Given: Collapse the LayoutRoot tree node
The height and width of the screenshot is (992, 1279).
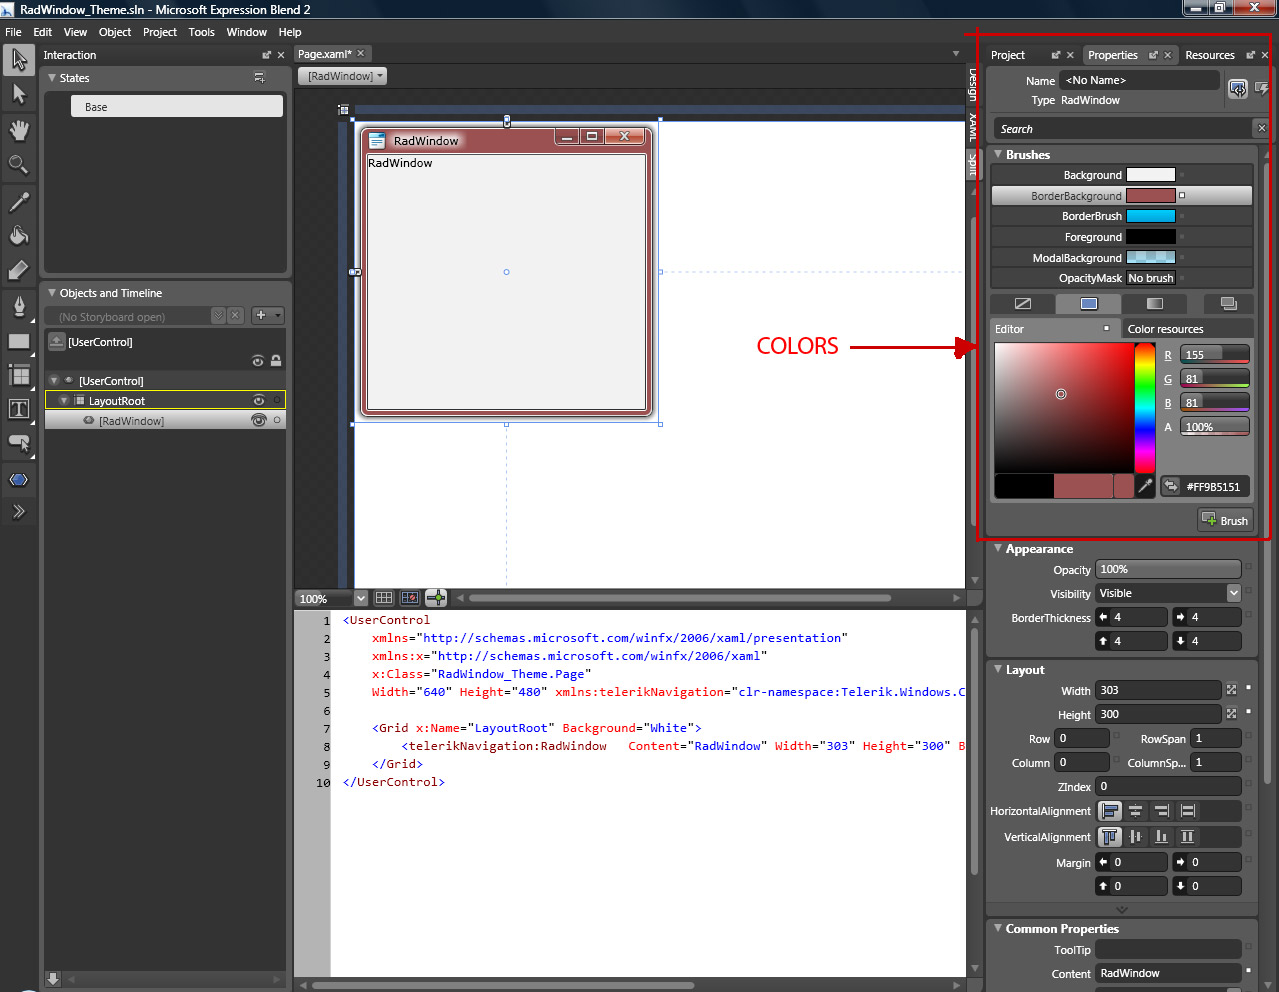Looking at the screenshot, I should 64,401.
